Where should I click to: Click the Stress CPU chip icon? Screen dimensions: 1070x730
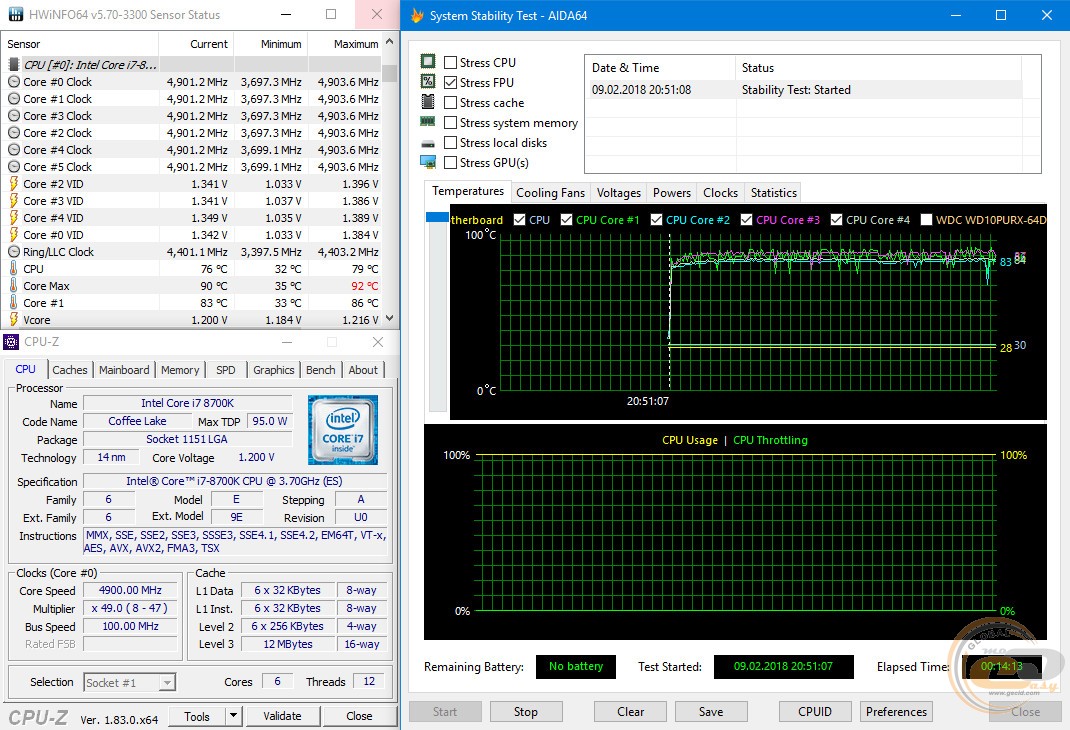pos(428,61)
